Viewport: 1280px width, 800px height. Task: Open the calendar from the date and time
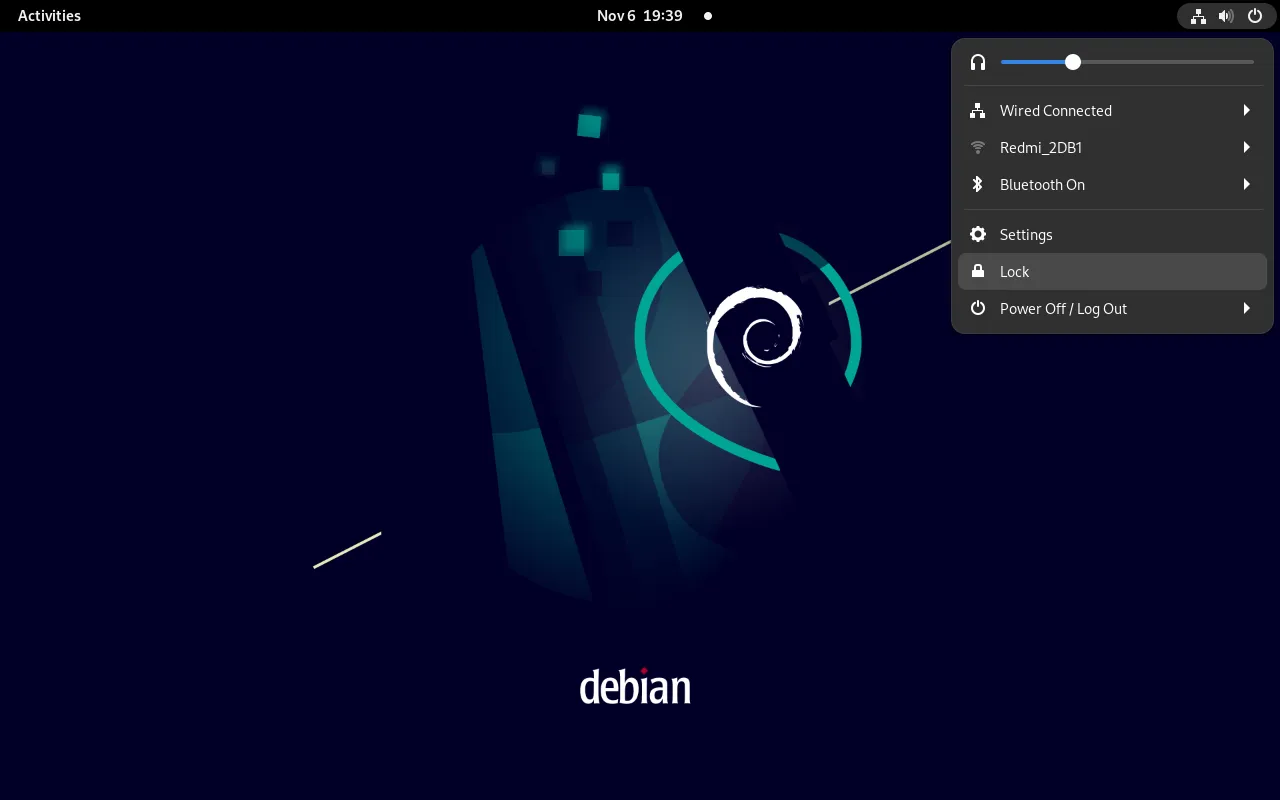[x=639, y=16]
